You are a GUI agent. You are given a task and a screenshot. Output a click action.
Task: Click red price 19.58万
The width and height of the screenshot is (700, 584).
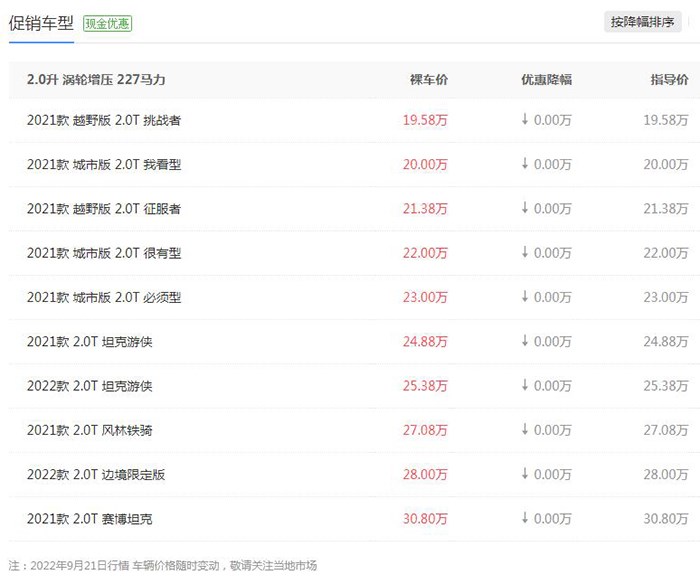point(425,120)
